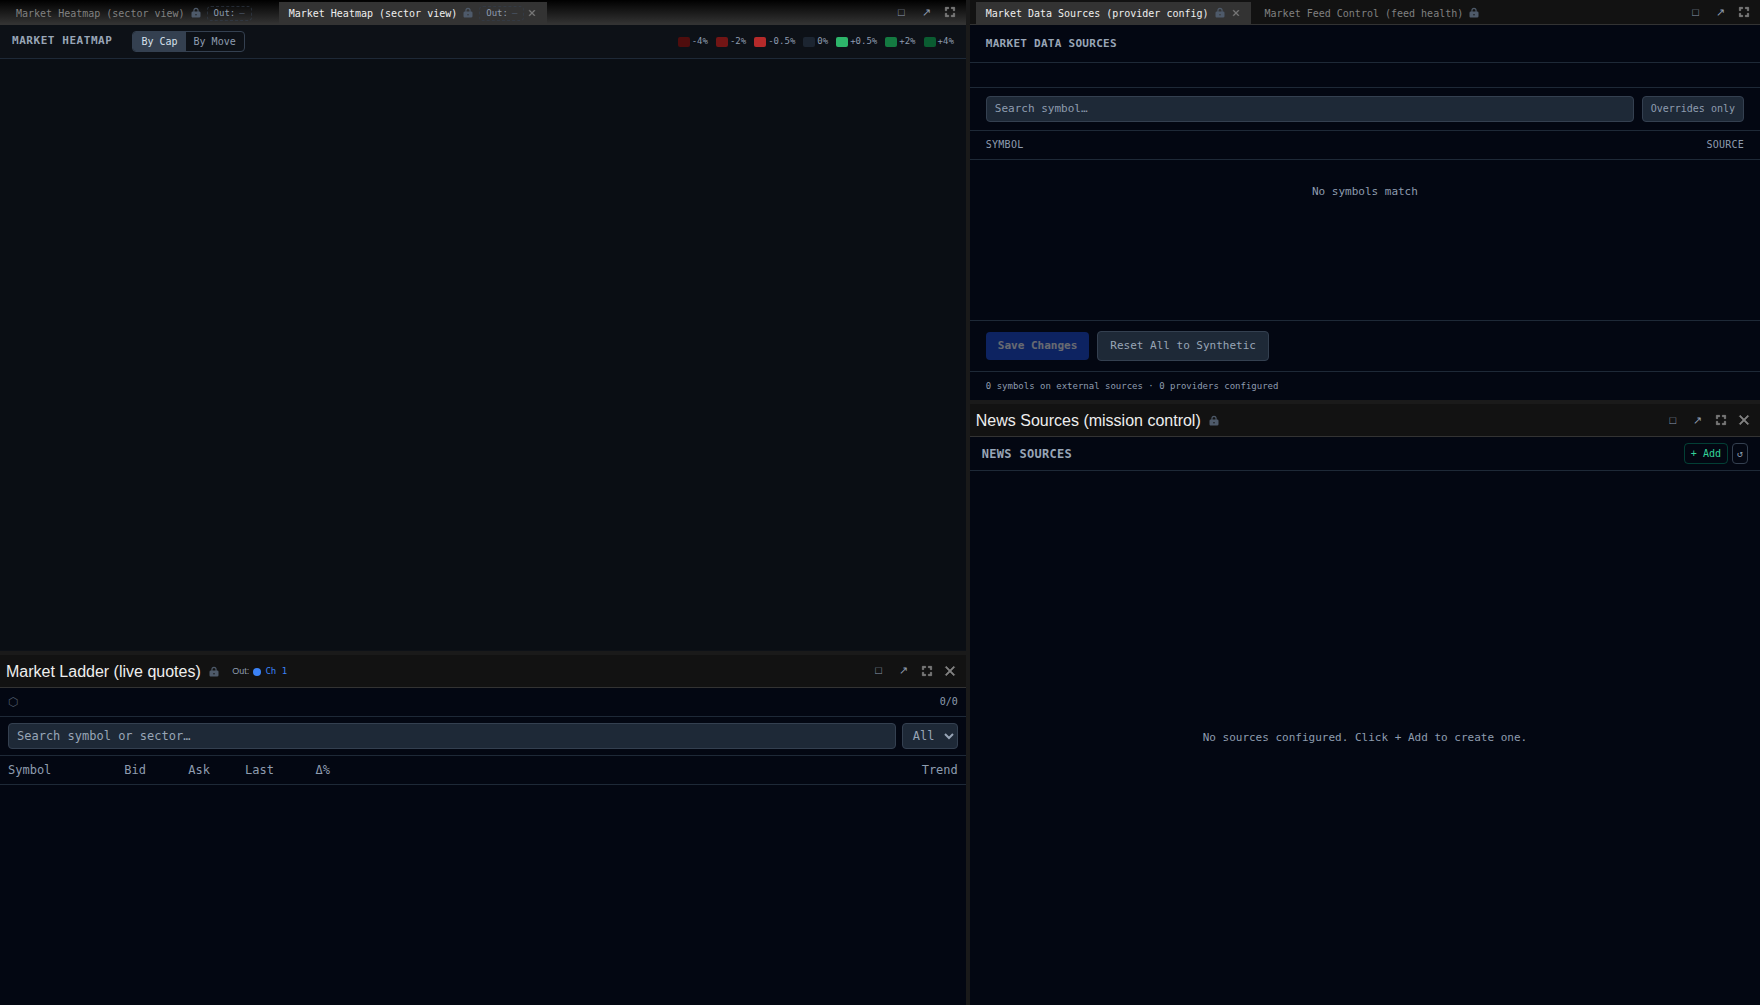Image resolution: width=1760 pixels, height=1005 pixels.
Task: Fullscreen the Market Heatmap panel
Action: [x=950, y=13]
